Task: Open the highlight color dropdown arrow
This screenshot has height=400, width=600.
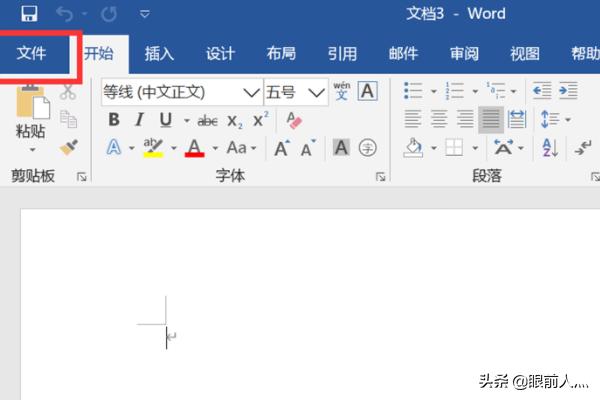Action: pos(174,148)
